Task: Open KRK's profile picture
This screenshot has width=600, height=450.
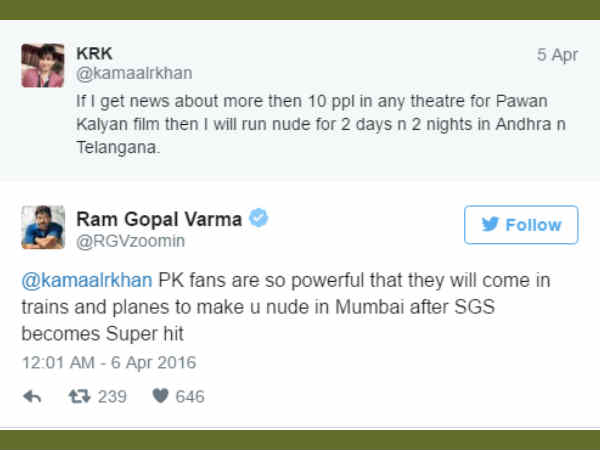Action: [43, 65]
